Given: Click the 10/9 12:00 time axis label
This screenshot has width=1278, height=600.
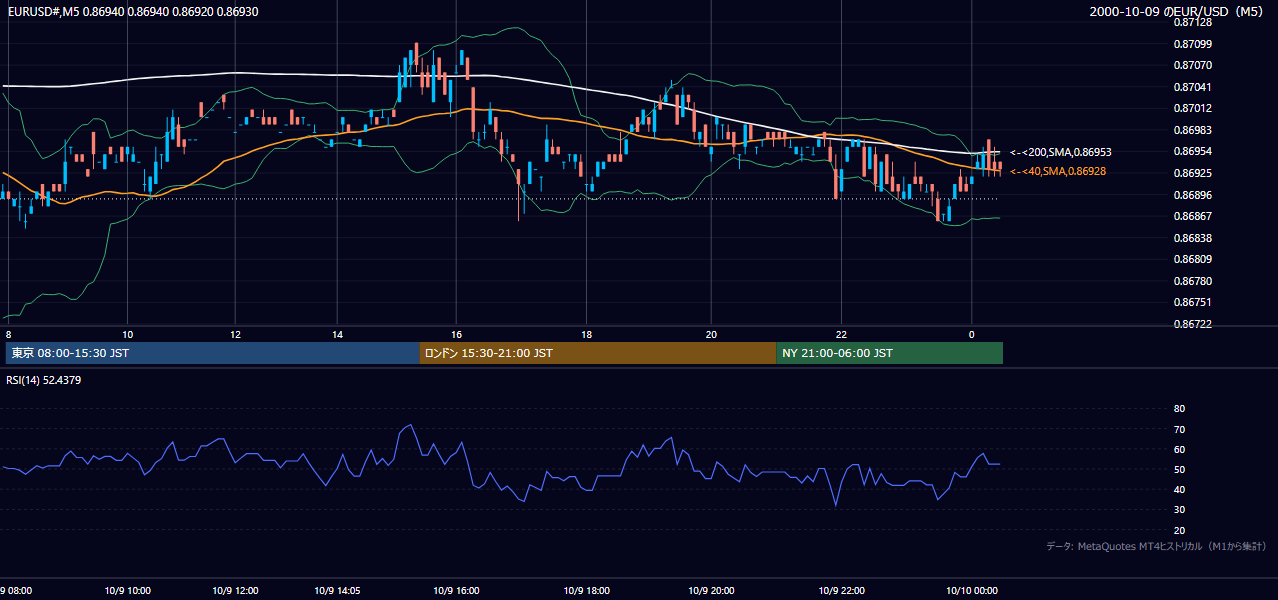Looking at the screenshot, I should [237, 591].
